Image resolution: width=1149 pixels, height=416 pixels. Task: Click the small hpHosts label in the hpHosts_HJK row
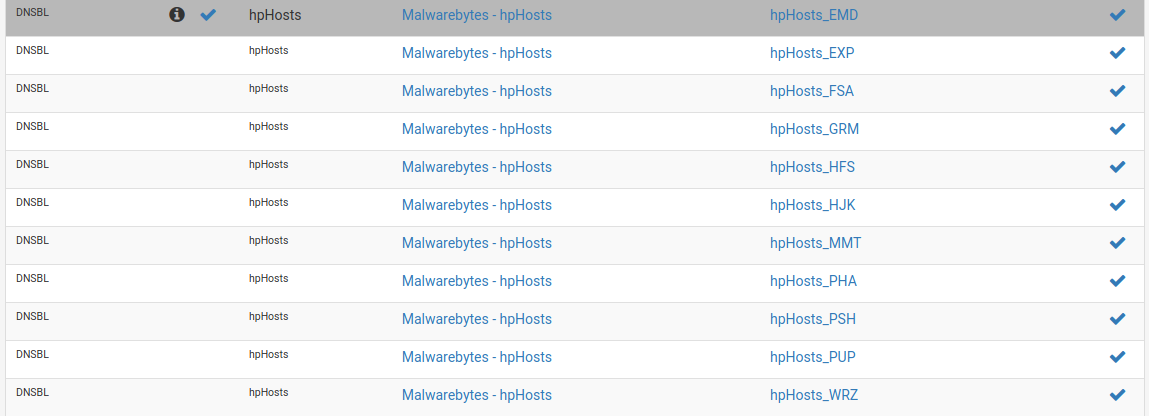pos(268,203)
